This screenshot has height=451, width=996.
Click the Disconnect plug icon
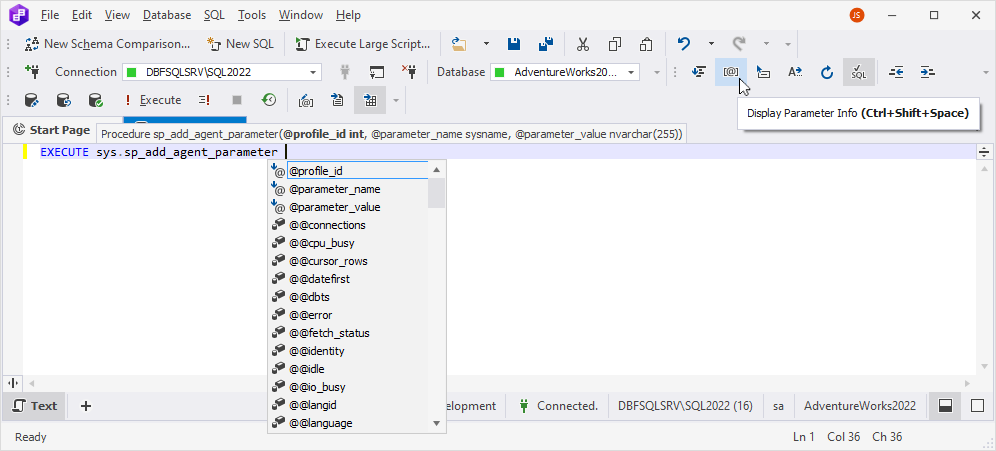click(x=408, y=72)
